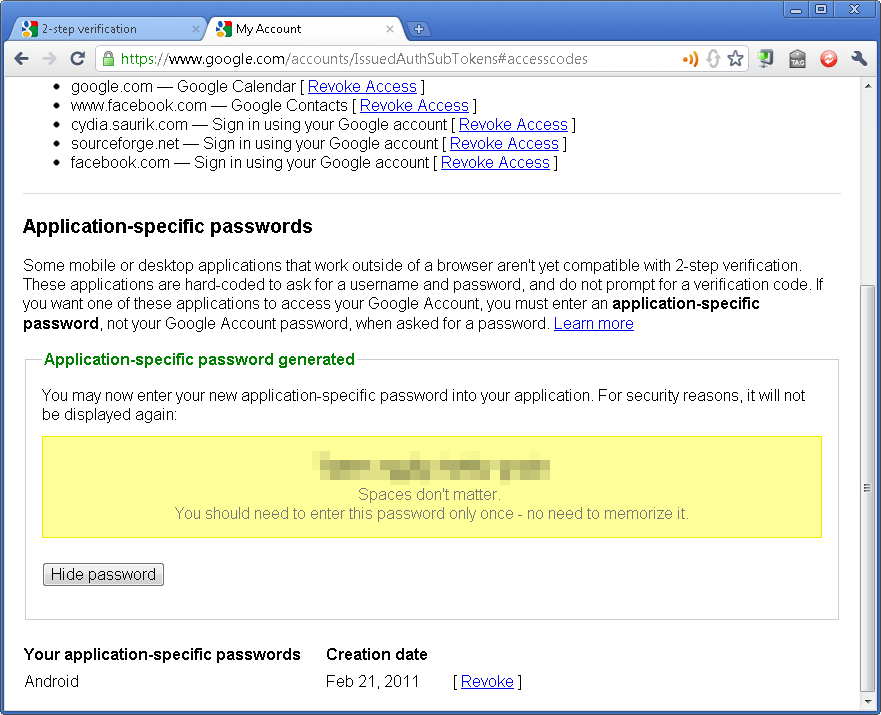Click the Spaces don't matter note
The image size is (881, 715).
(429, 494)
